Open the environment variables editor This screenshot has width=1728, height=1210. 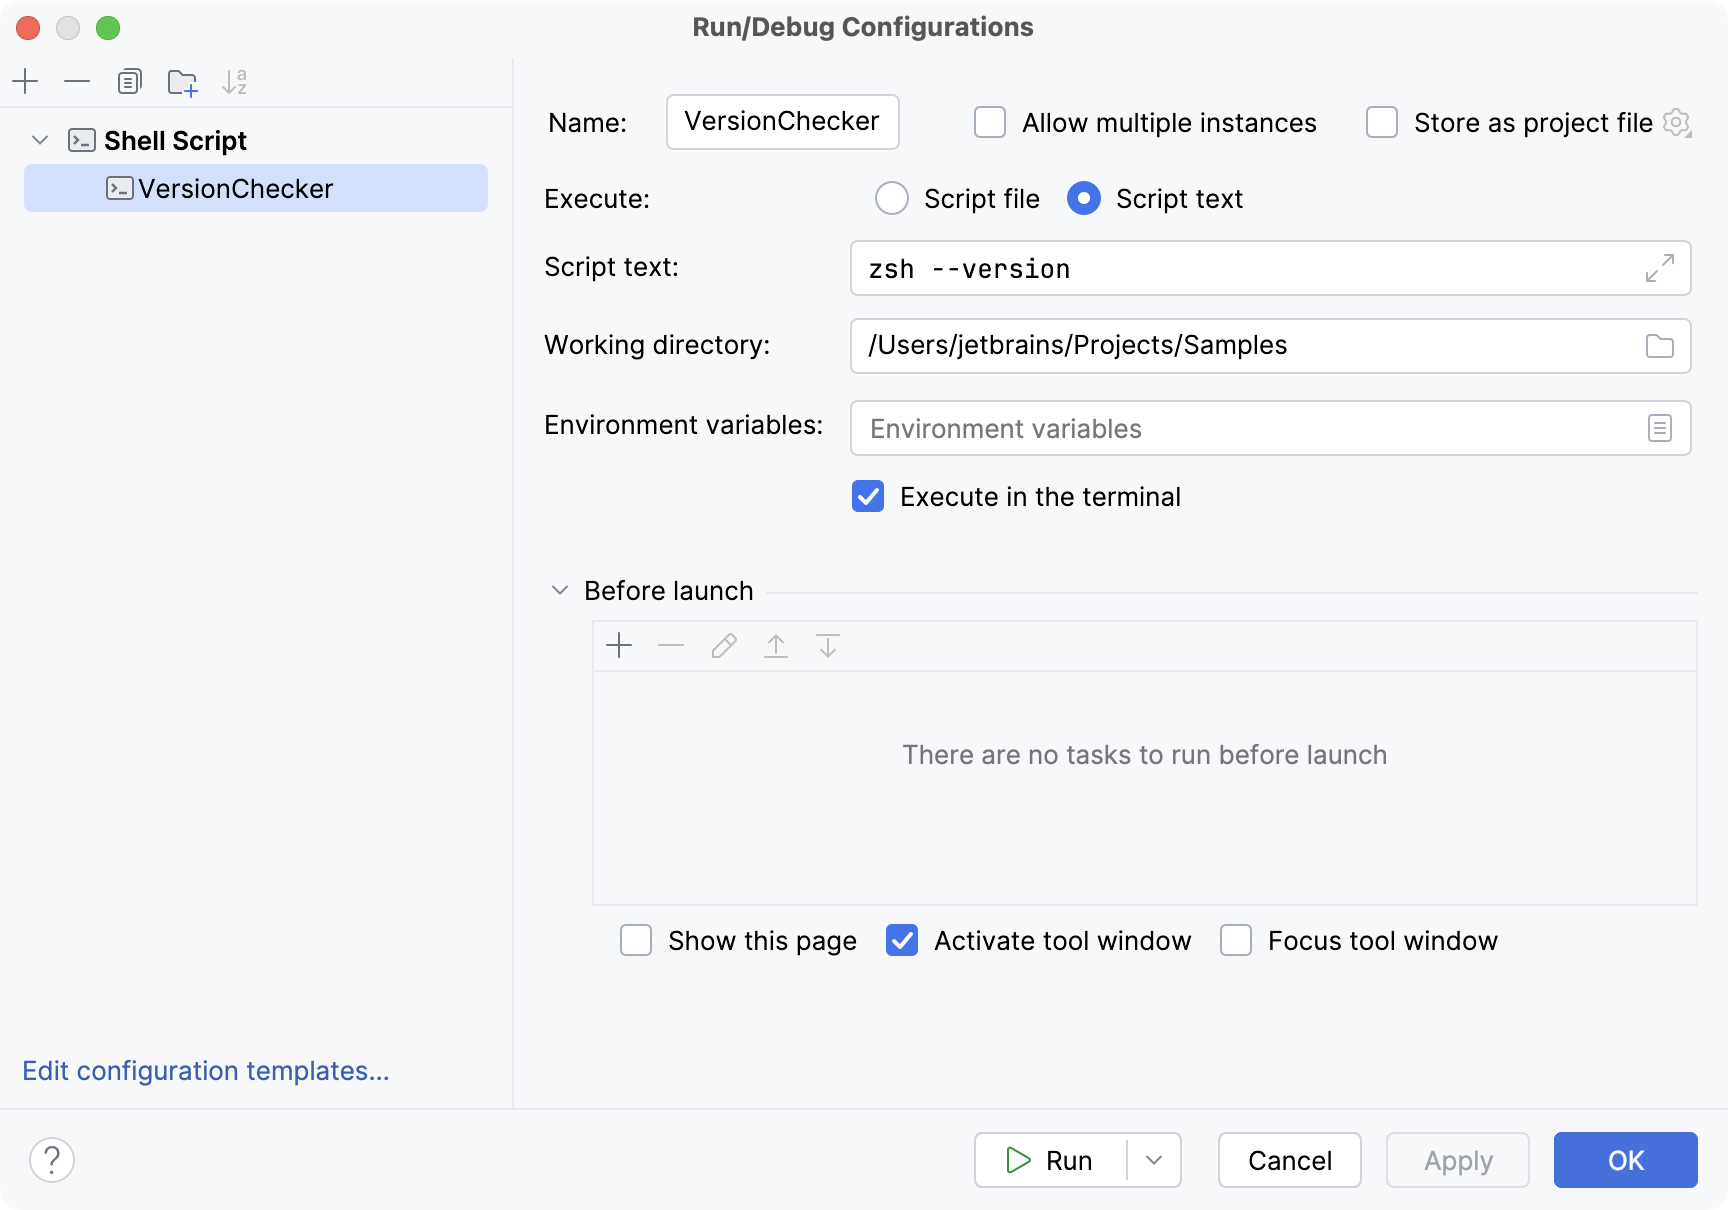tap(1660, 428)
